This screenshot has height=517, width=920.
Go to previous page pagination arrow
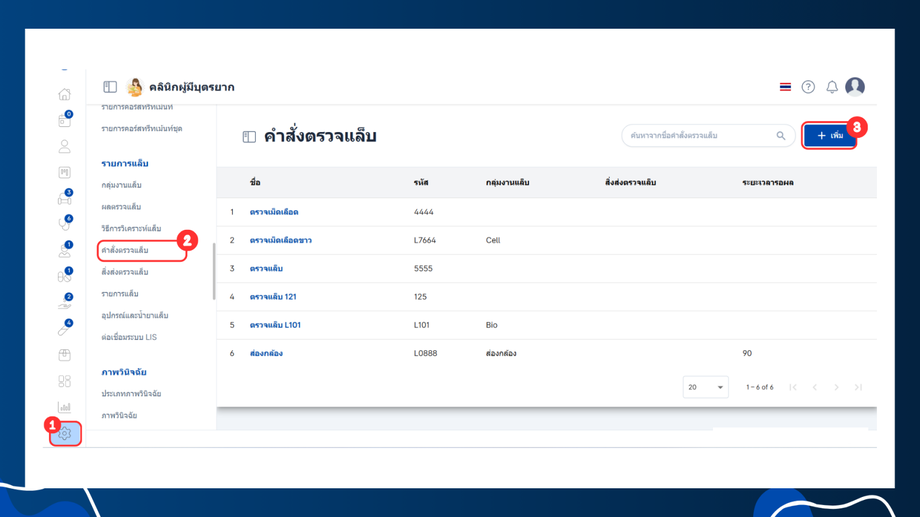815,387
